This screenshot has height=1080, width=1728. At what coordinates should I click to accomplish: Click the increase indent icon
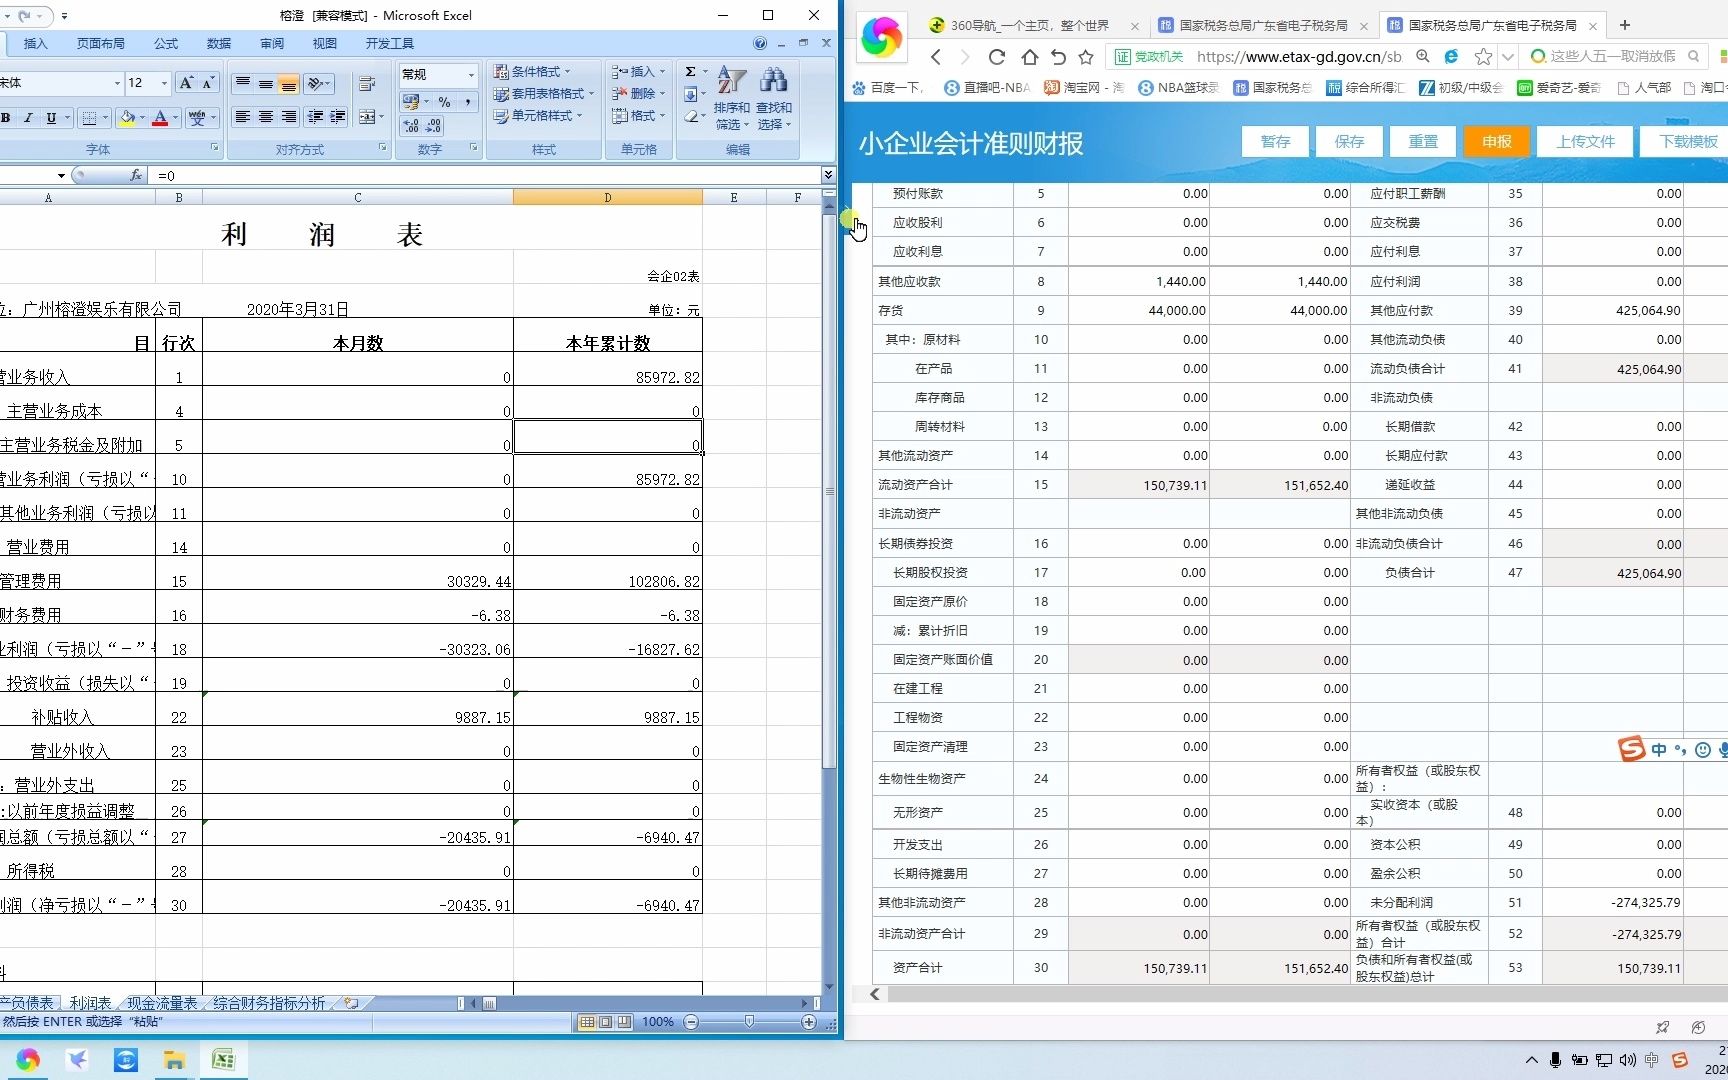(x=338, y=117)
